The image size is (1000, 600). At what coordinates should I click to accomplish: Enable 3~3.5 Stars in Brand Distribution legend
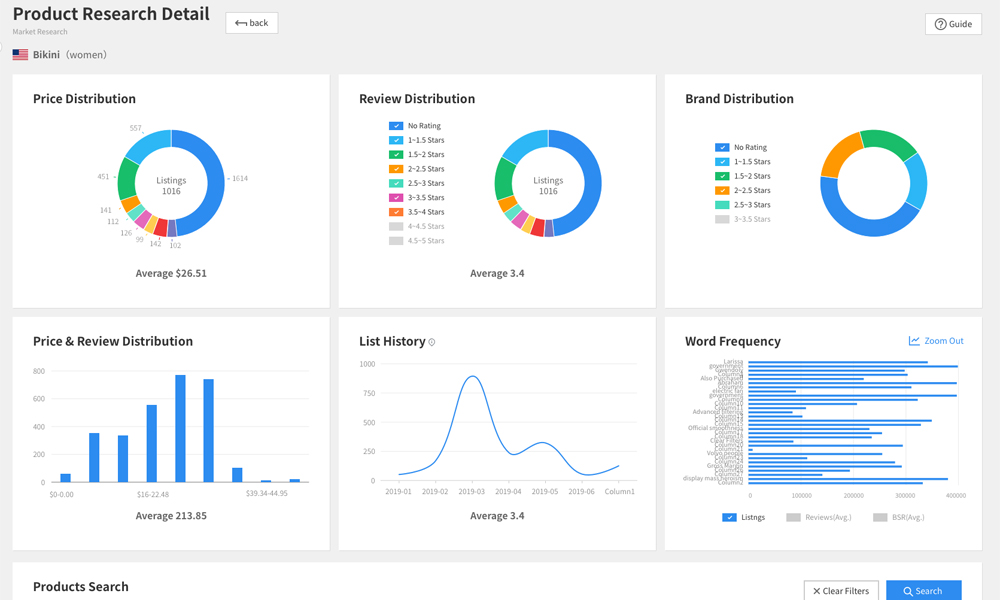pyautogui.click(x=722, y=219)
